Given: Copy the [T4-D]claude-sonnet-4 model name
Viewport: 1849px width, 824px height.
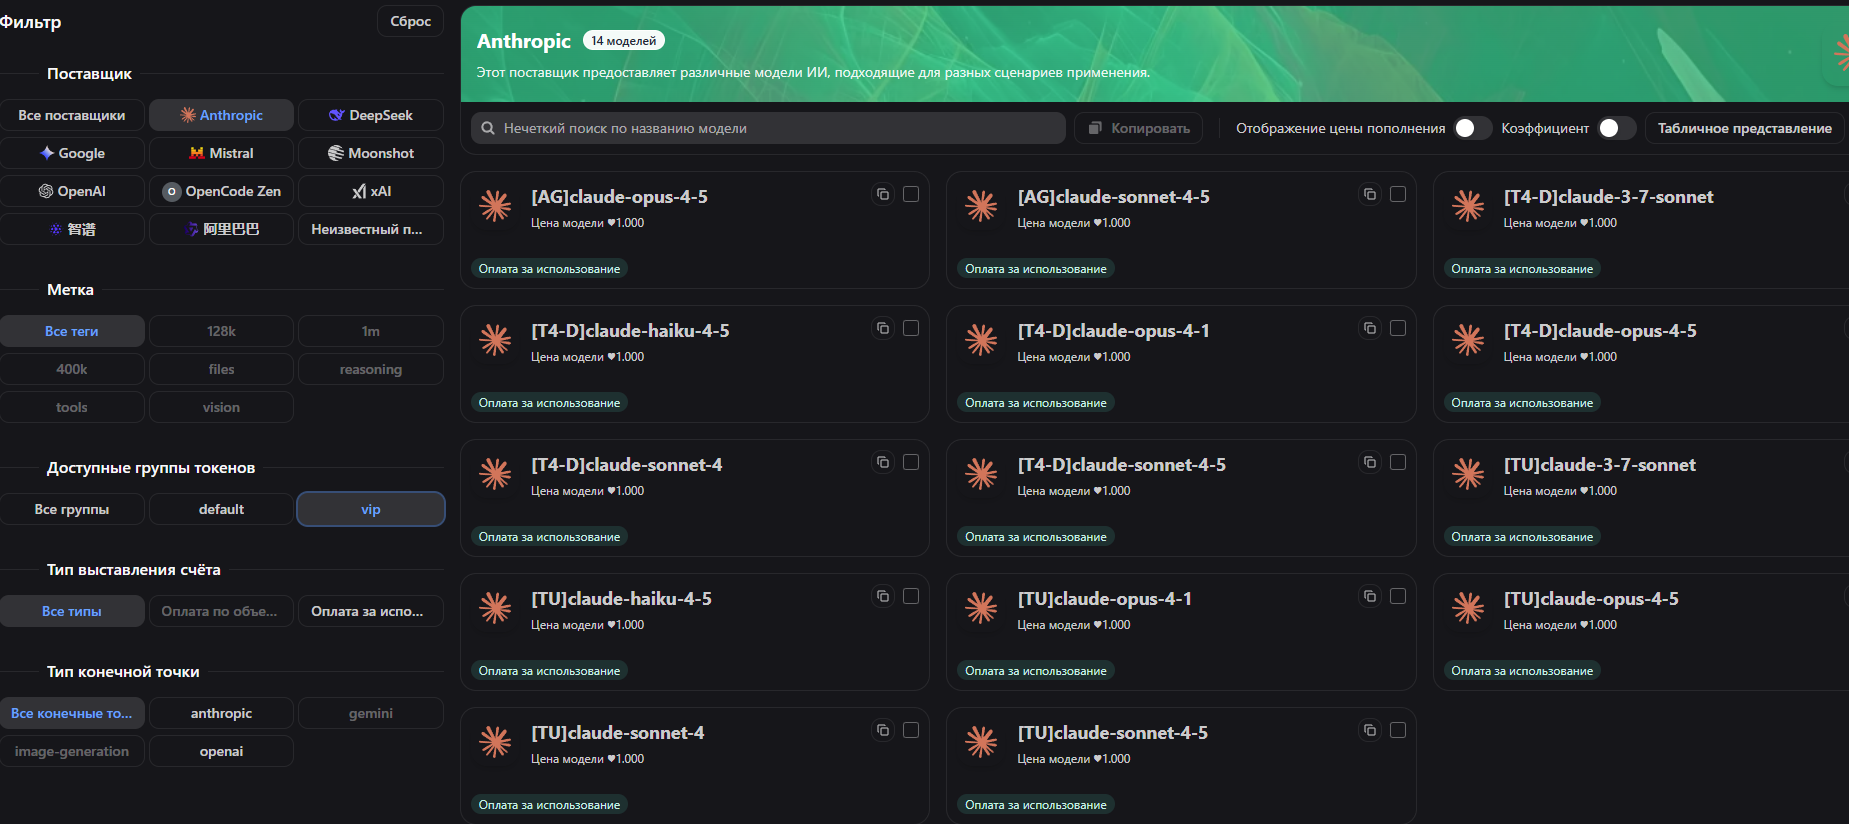Looking at the screenshot, I should pos(883,462).
